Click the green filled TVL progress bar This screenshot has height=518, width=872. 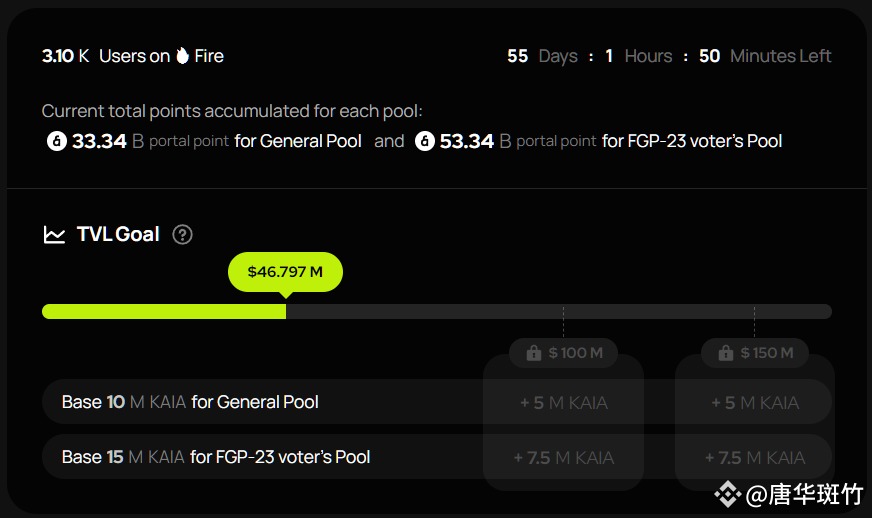[164, 312]
